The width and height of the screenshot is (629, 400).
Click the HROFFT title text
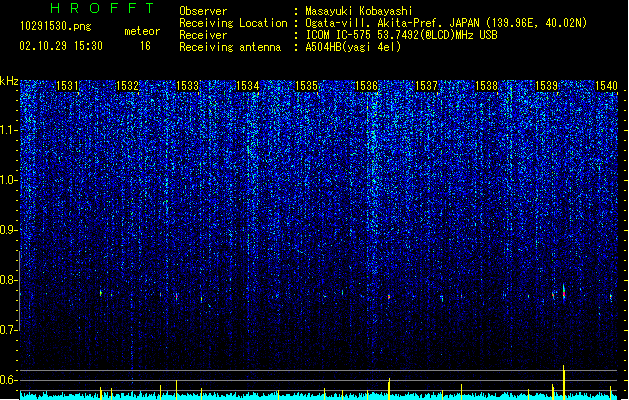(102, 8)
